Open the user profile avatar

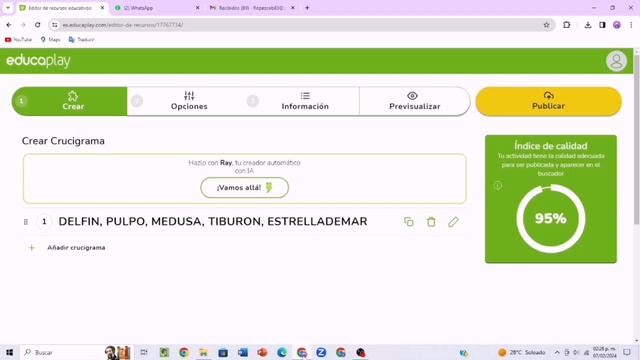(616, 61)
